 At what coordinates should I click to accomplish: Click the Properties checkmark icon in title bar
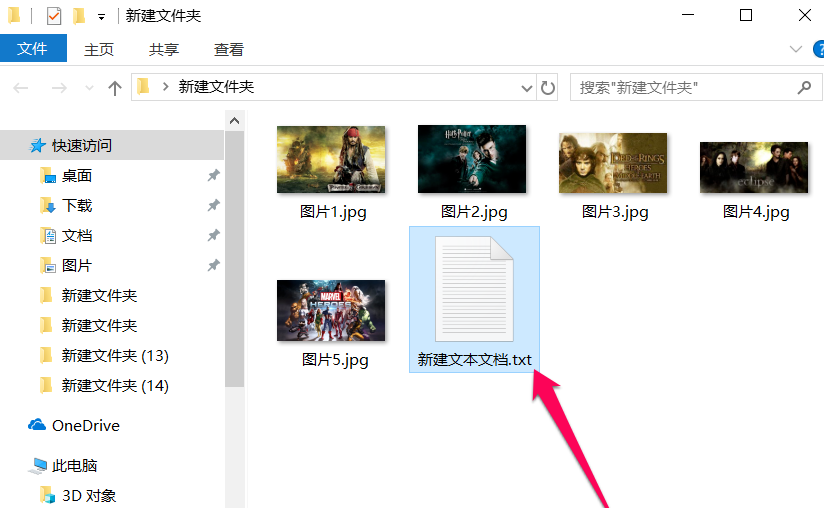(x=54, y=16)
